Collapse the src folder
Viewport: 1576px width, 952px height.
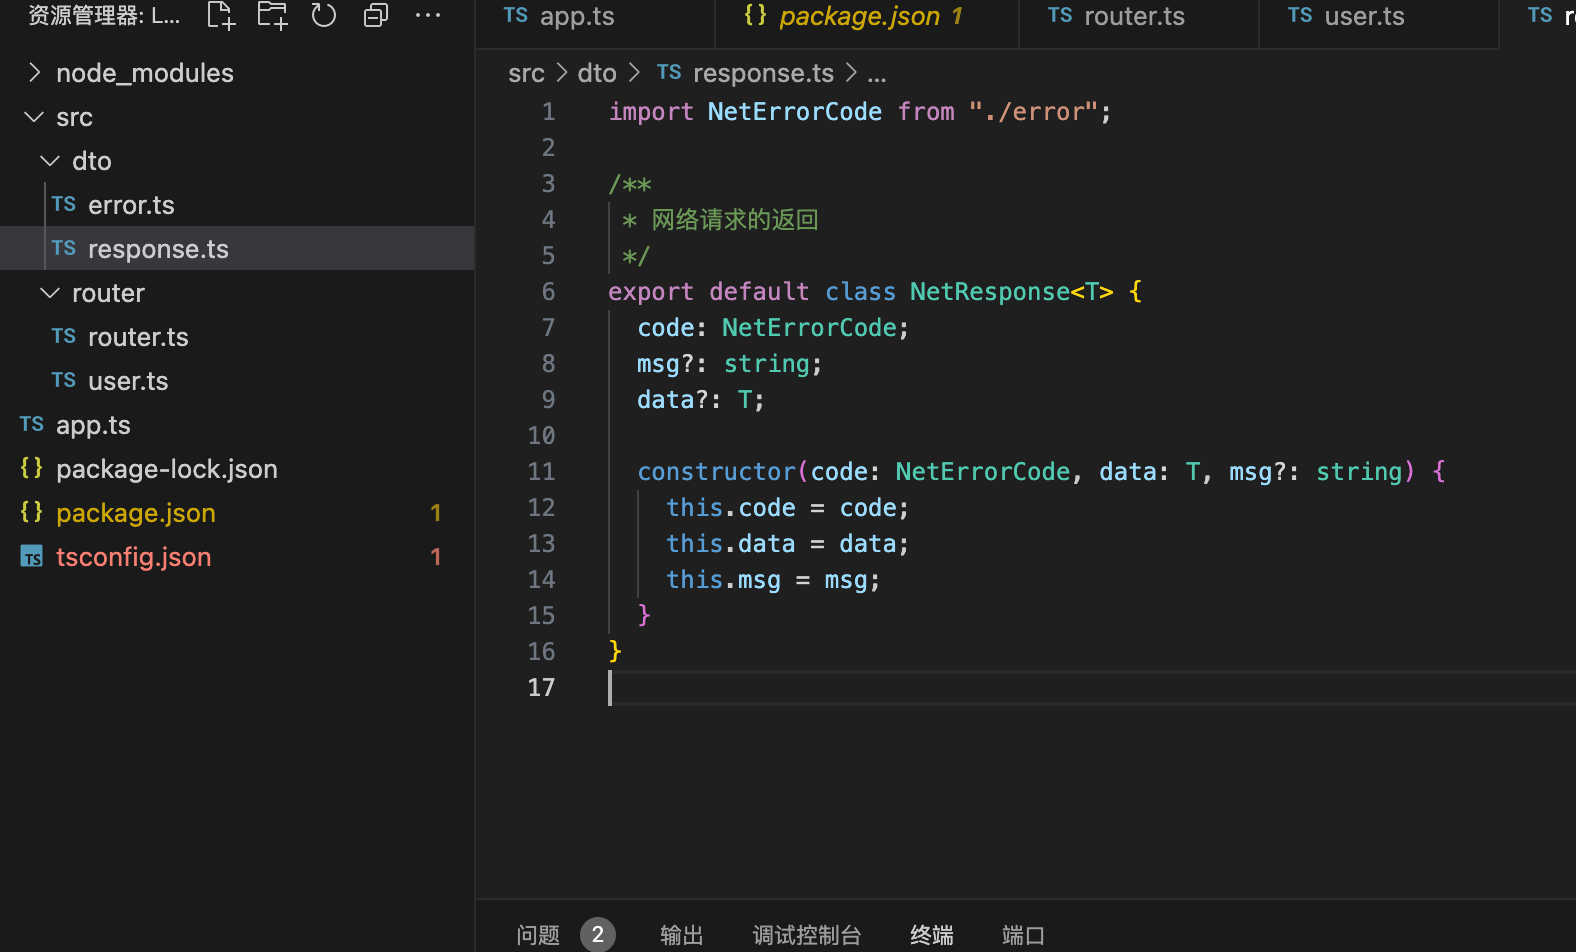[74, 117]
